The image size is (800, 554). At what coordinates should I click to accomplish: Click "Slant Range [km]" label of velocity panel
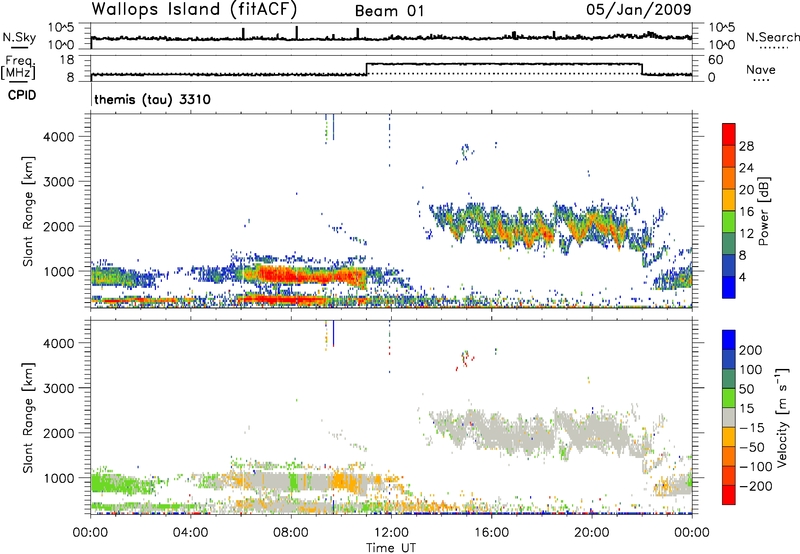pyautogui.click(x=28, y=418)
